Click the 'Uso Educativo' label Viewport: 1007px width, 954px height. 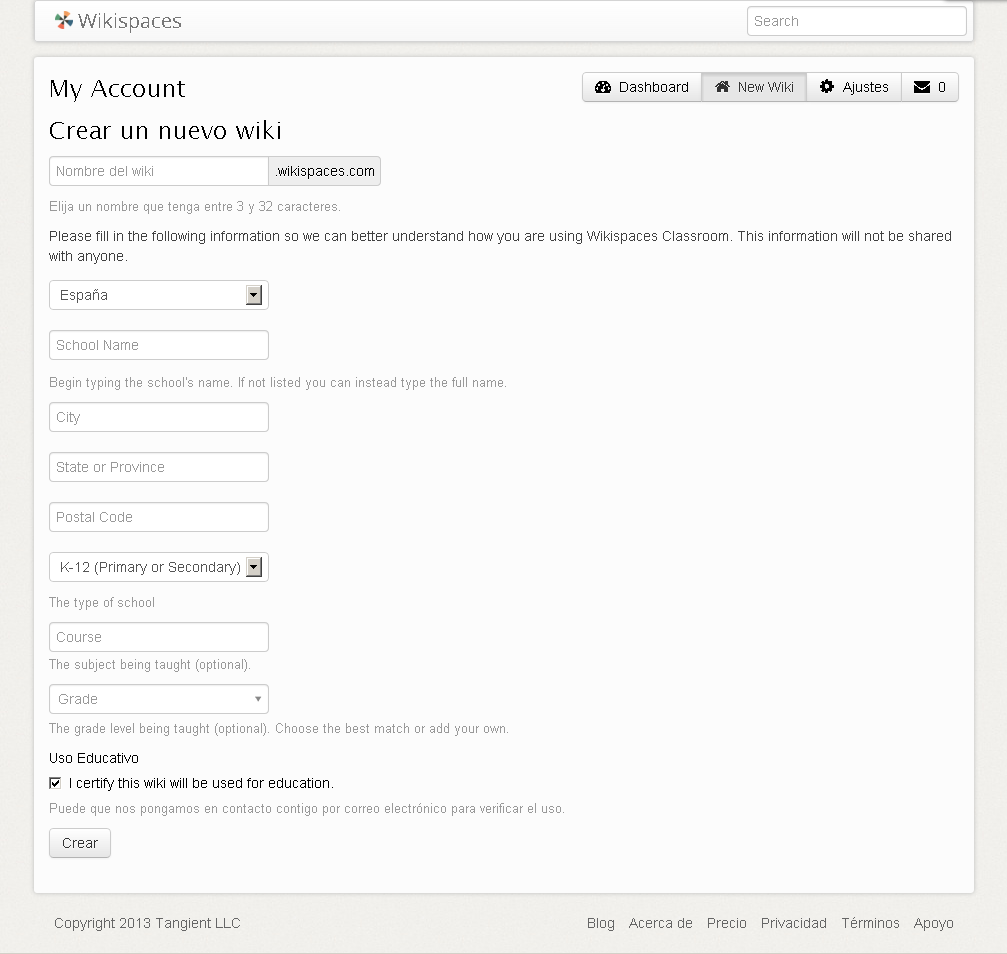pos(94,758)
